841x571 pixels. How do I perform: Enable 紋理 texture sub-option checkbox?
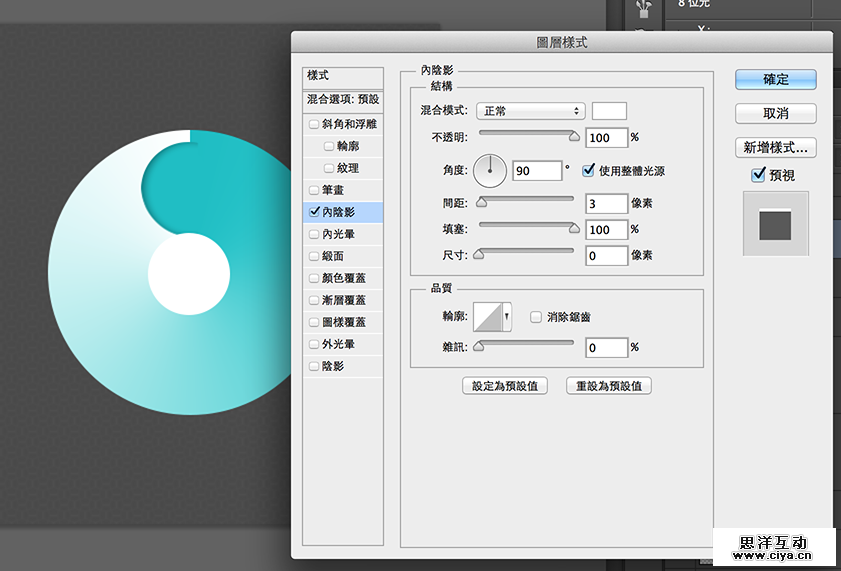[329, 168]
